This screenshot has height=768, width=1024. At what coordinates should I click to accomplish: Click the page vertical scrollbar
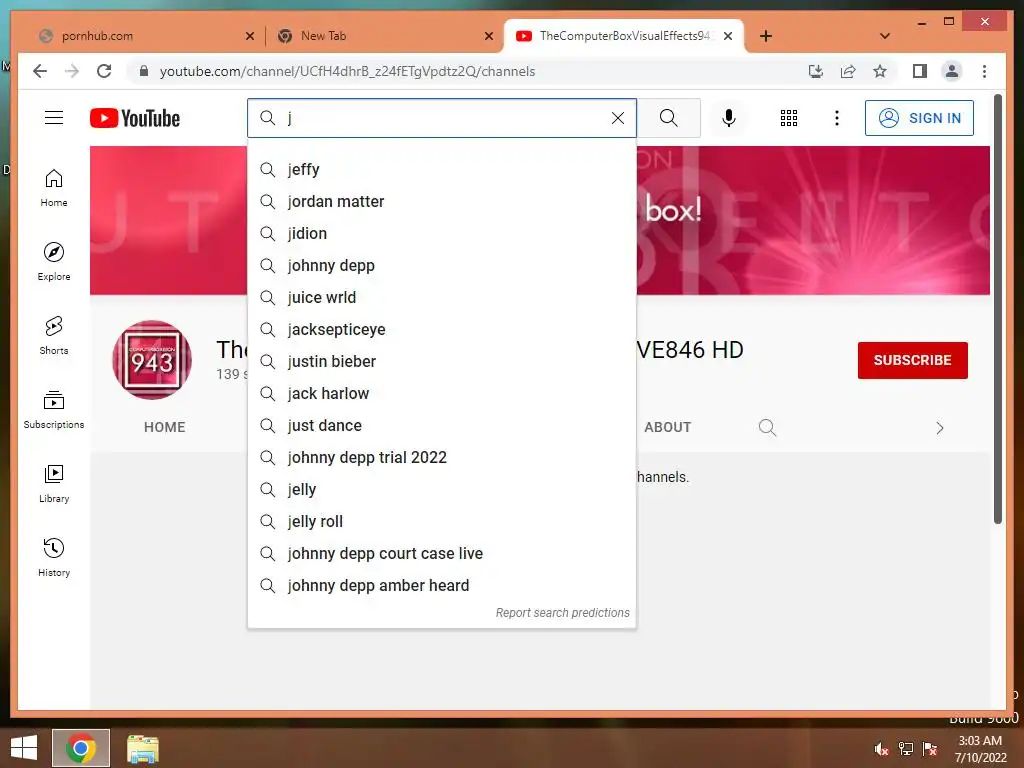pyautogui.click(x=997, y=309)
